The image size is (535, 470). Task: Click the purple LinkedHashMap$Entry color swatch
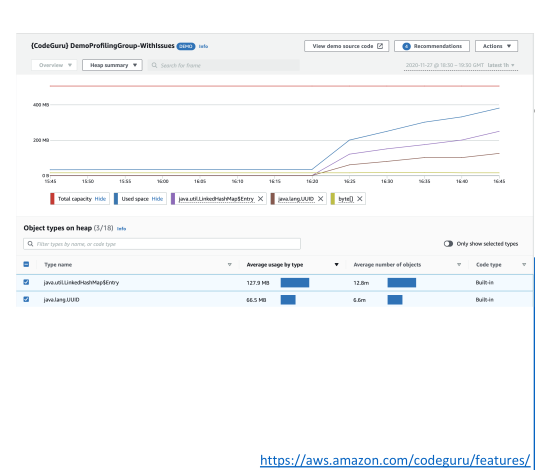coord(173,199)
